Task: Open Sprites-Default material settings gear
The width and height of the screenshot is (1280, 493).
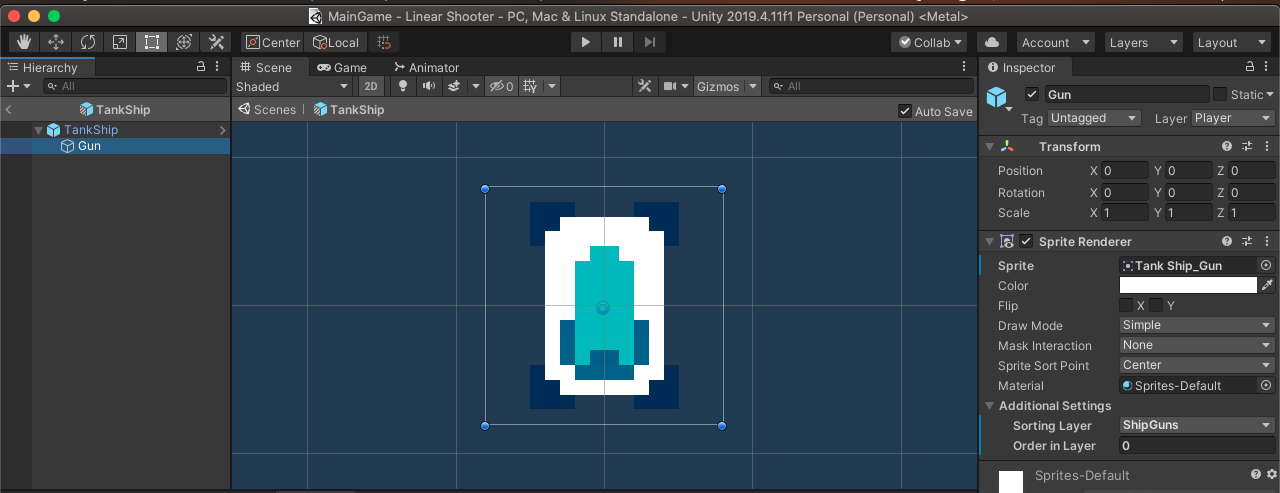Action: [1272, 474]
